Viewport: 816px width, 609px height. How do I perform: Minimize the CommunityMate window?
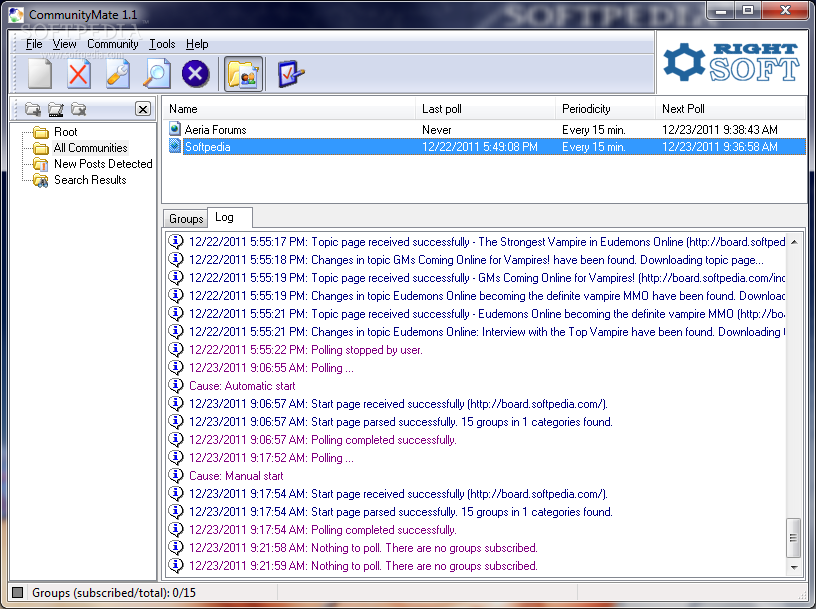coord(721,10)
